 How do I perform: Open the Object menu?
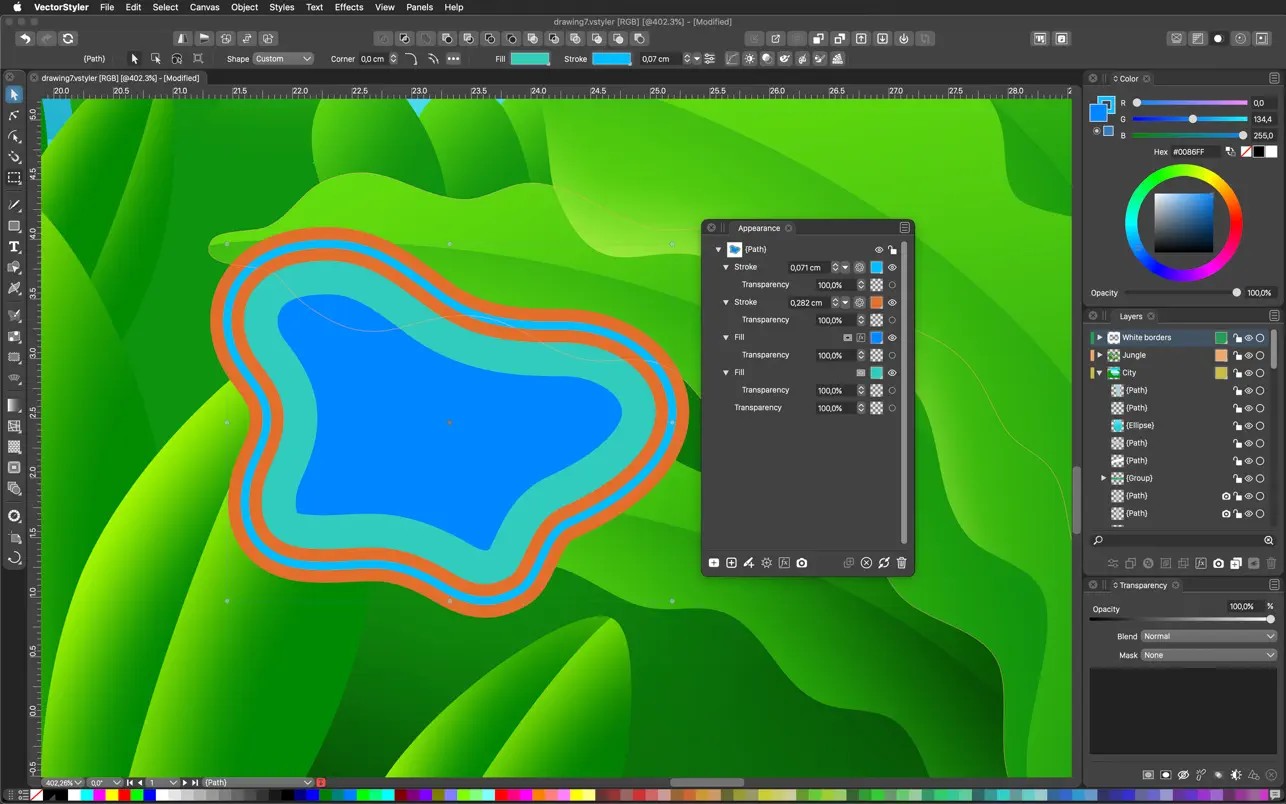245,7
